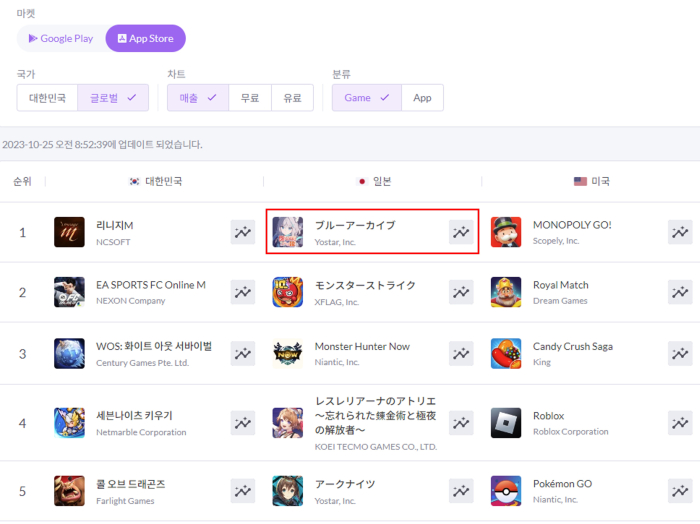
Task: Click the 세븐나이츠 키우기 game title
Action: pos(134,416)
